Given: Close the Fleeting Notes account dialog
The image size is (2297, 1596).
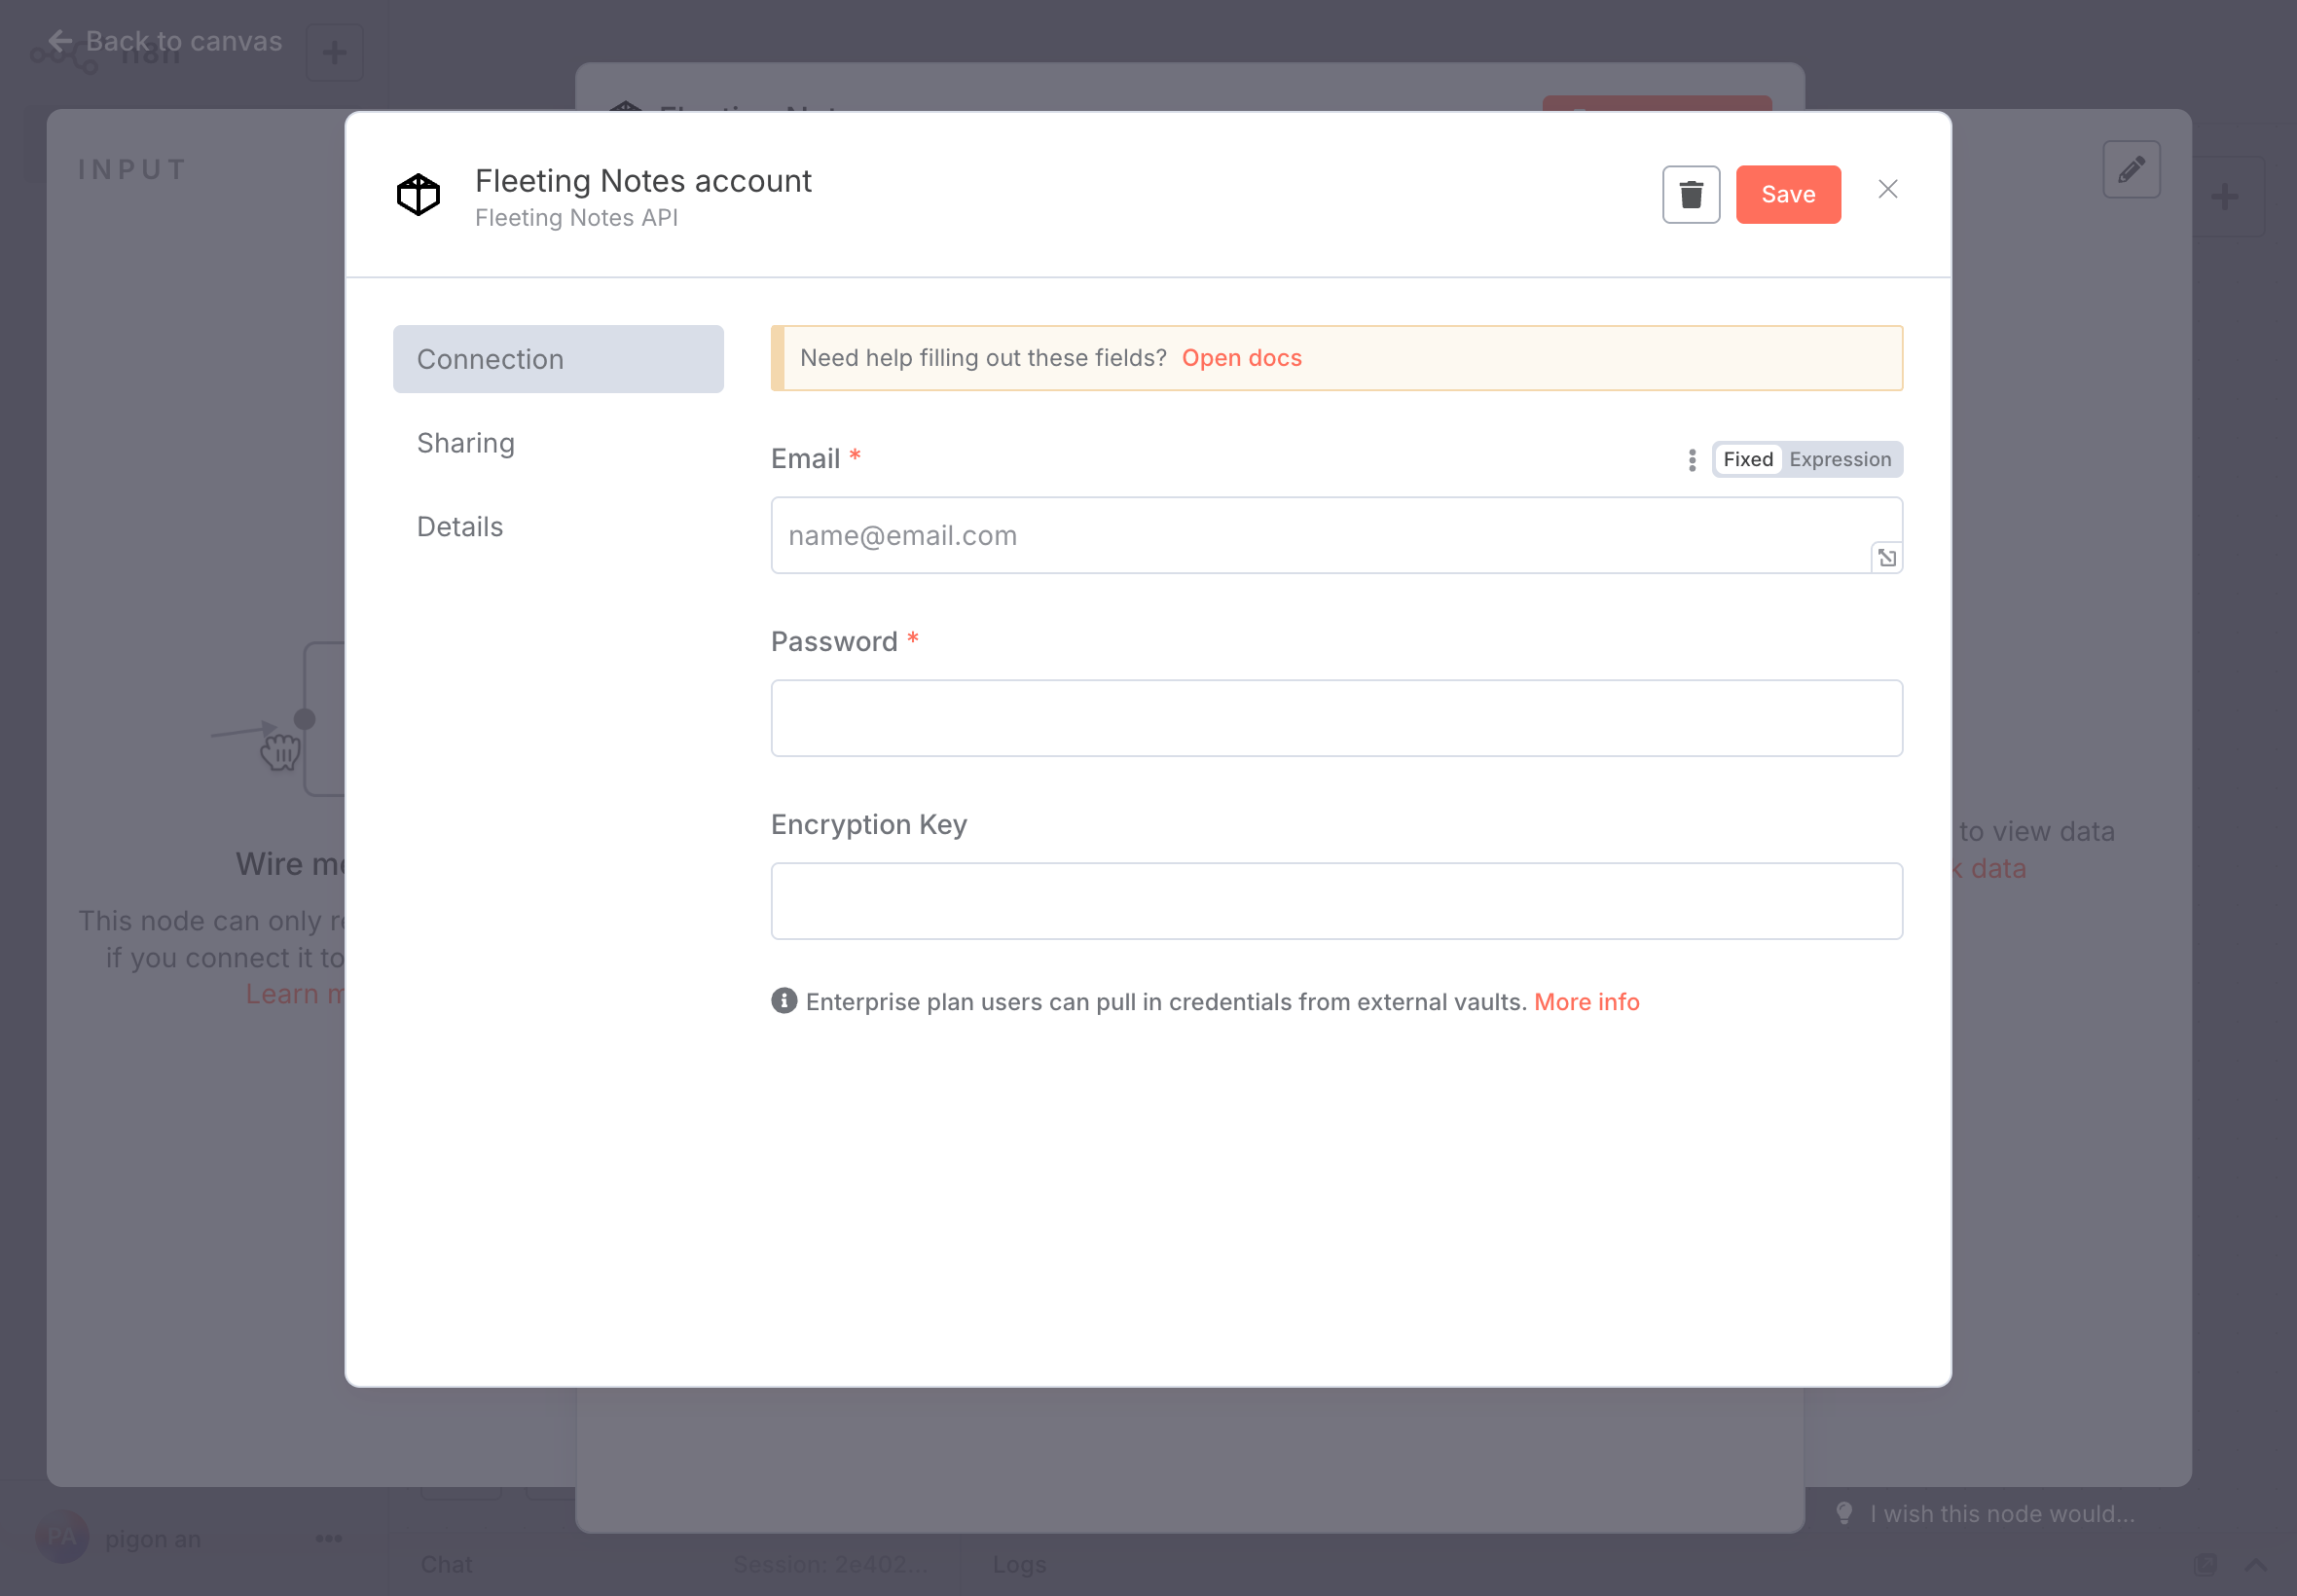Looking at the screenshot, I should coord(1887,189).
